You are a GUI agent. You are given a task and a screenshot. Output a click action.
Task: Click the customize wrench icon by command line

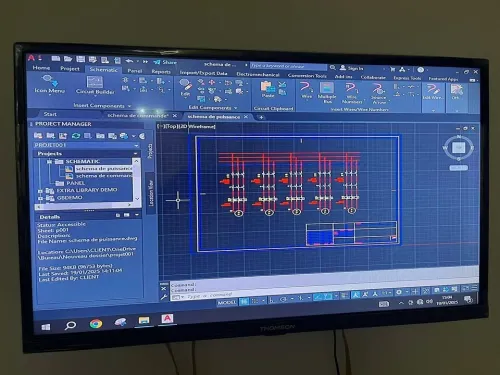[163, 297]
